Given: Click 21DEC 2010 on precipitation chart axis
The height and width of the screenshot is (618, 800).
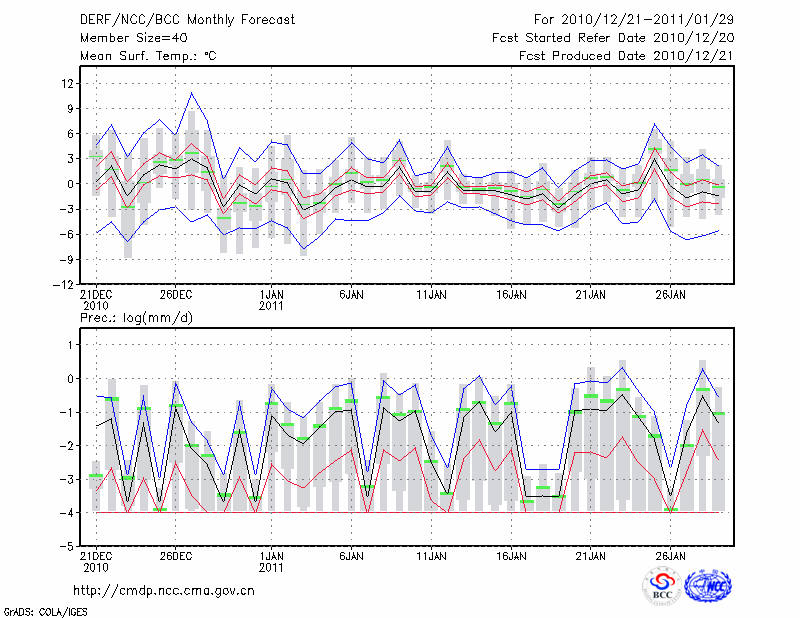Looking at the screenshot, I should [95, 561].
